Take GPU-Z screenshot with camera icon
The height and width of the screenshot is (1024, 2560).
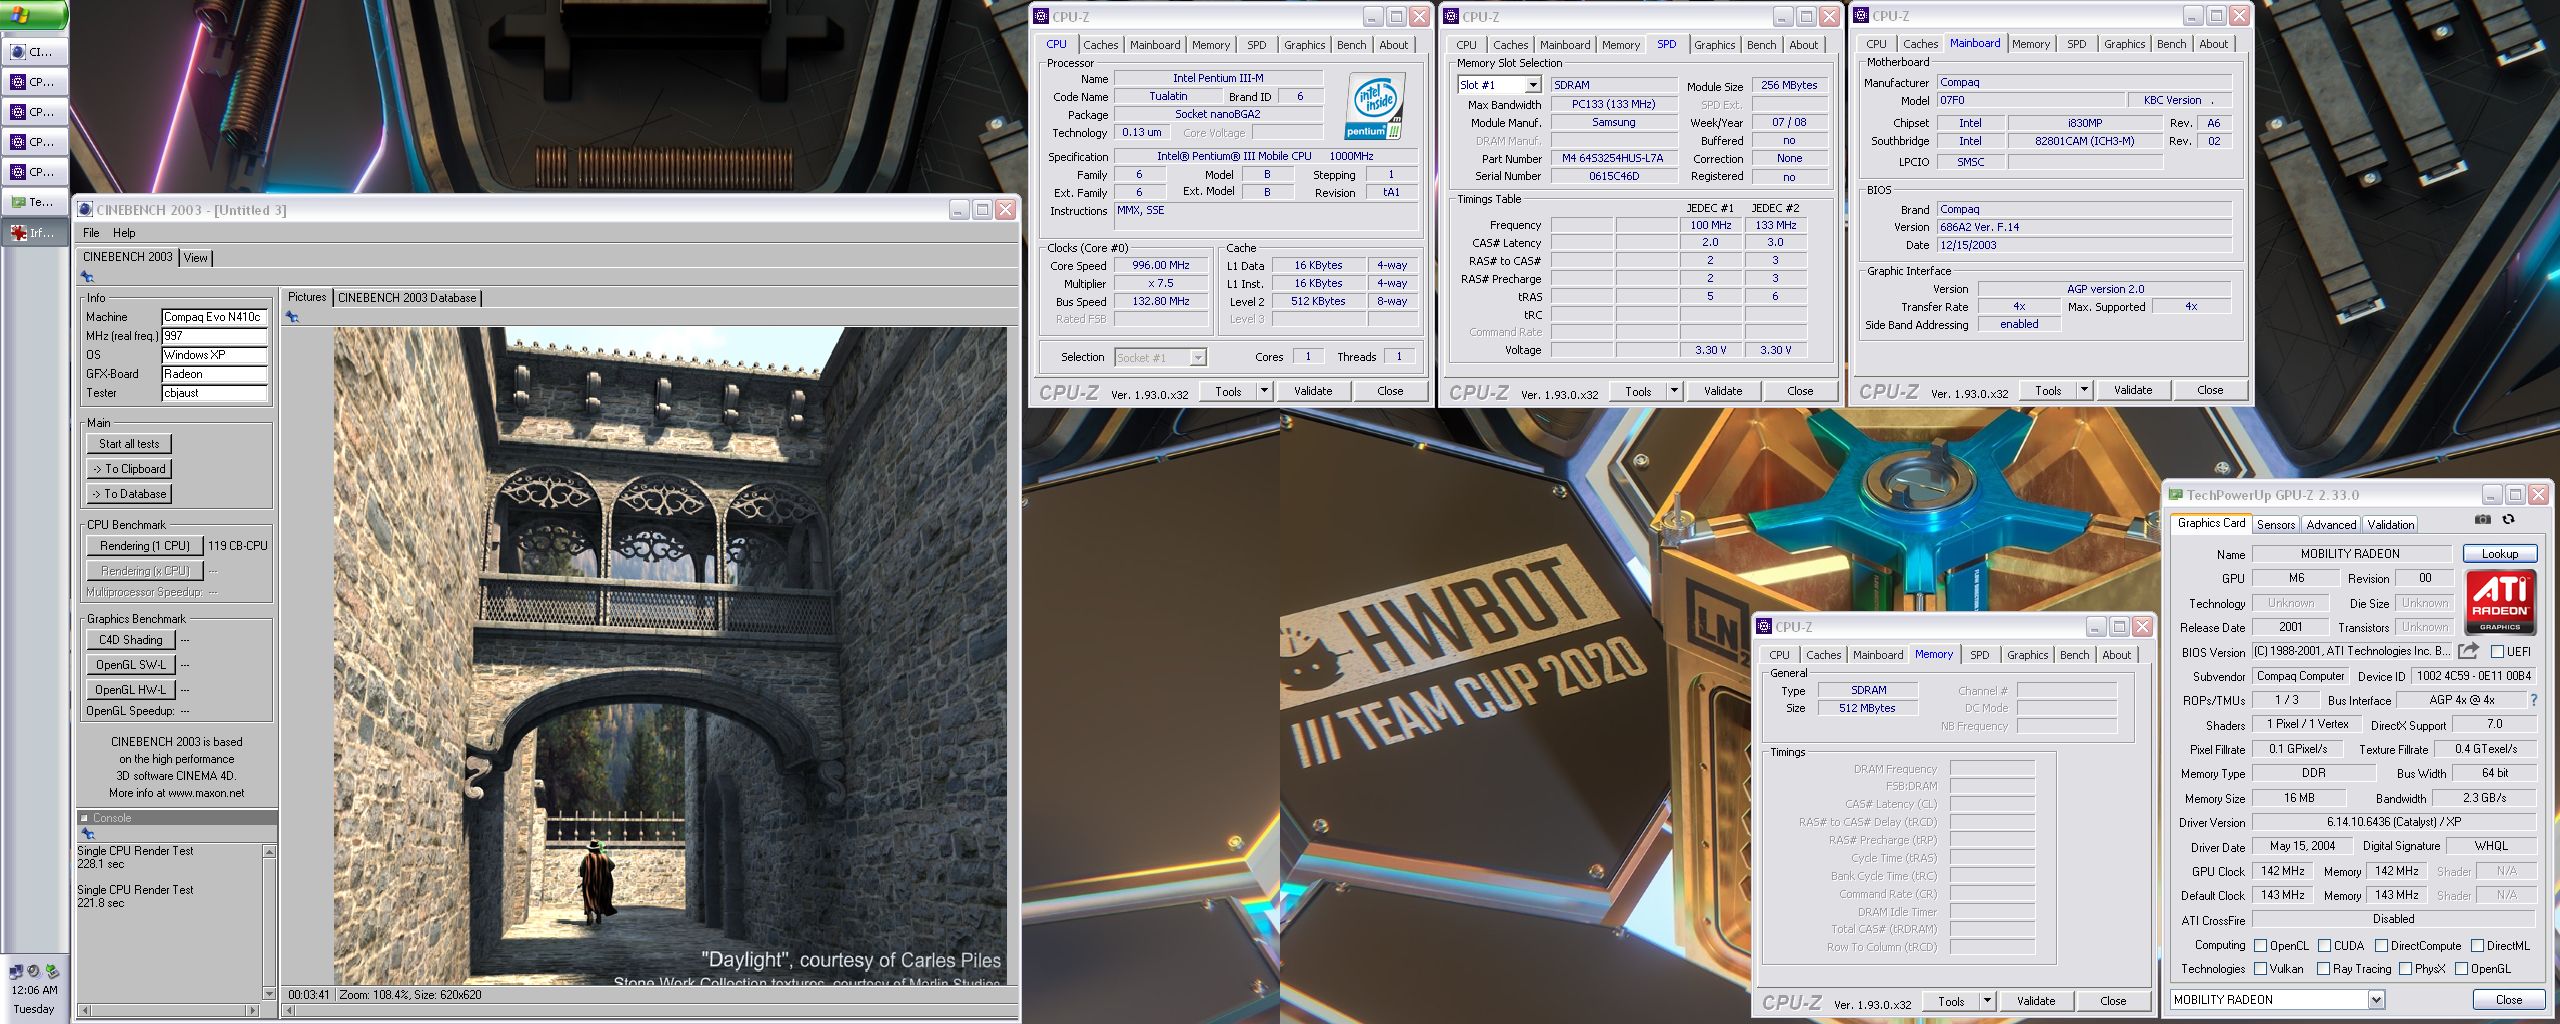(x=2483, y=520)
